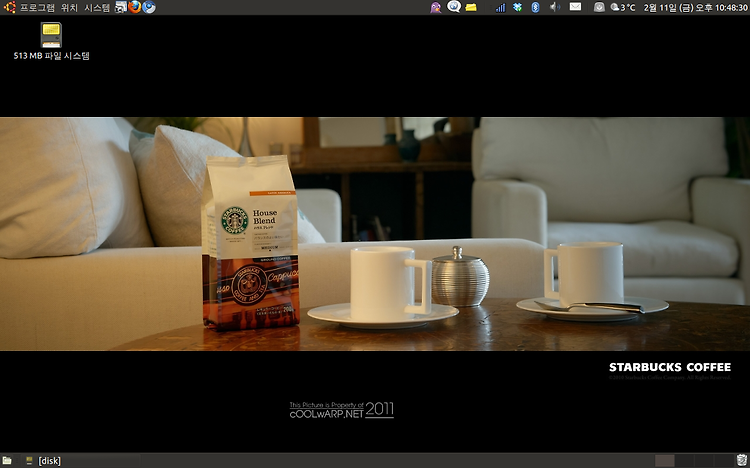Image resolution: width=750 pixels, height=468 pixels.
Task: Click the show desktop button in bottom panel
Action: [x=7, y=461]
